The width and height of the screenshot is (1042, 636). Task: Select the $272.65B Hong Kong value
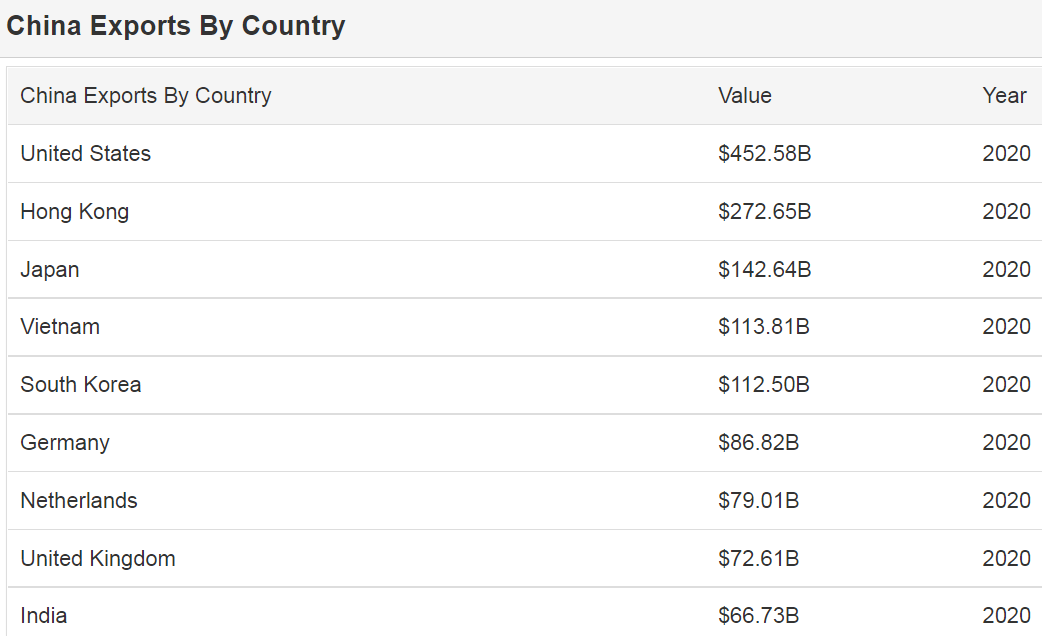coord(765,212)
